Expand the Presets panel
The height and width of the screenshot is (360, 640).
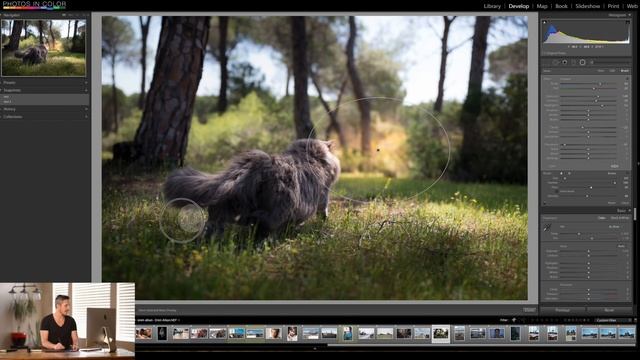coord(2,82)
